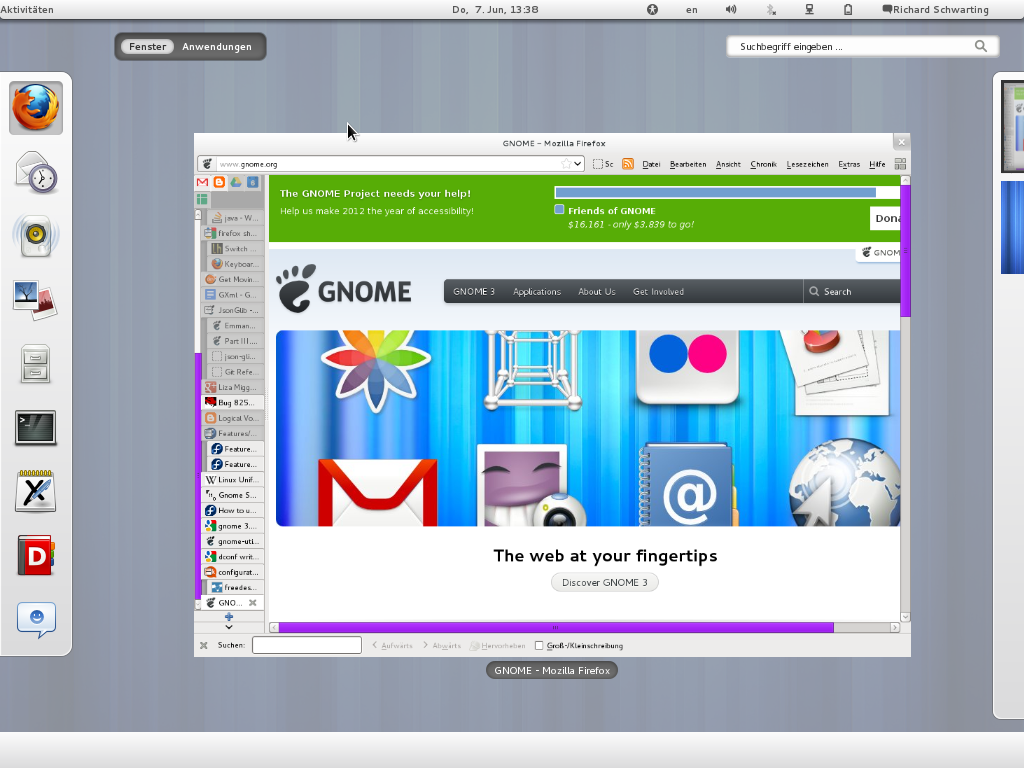Click the Google Drive pinned tab icon

236,182
